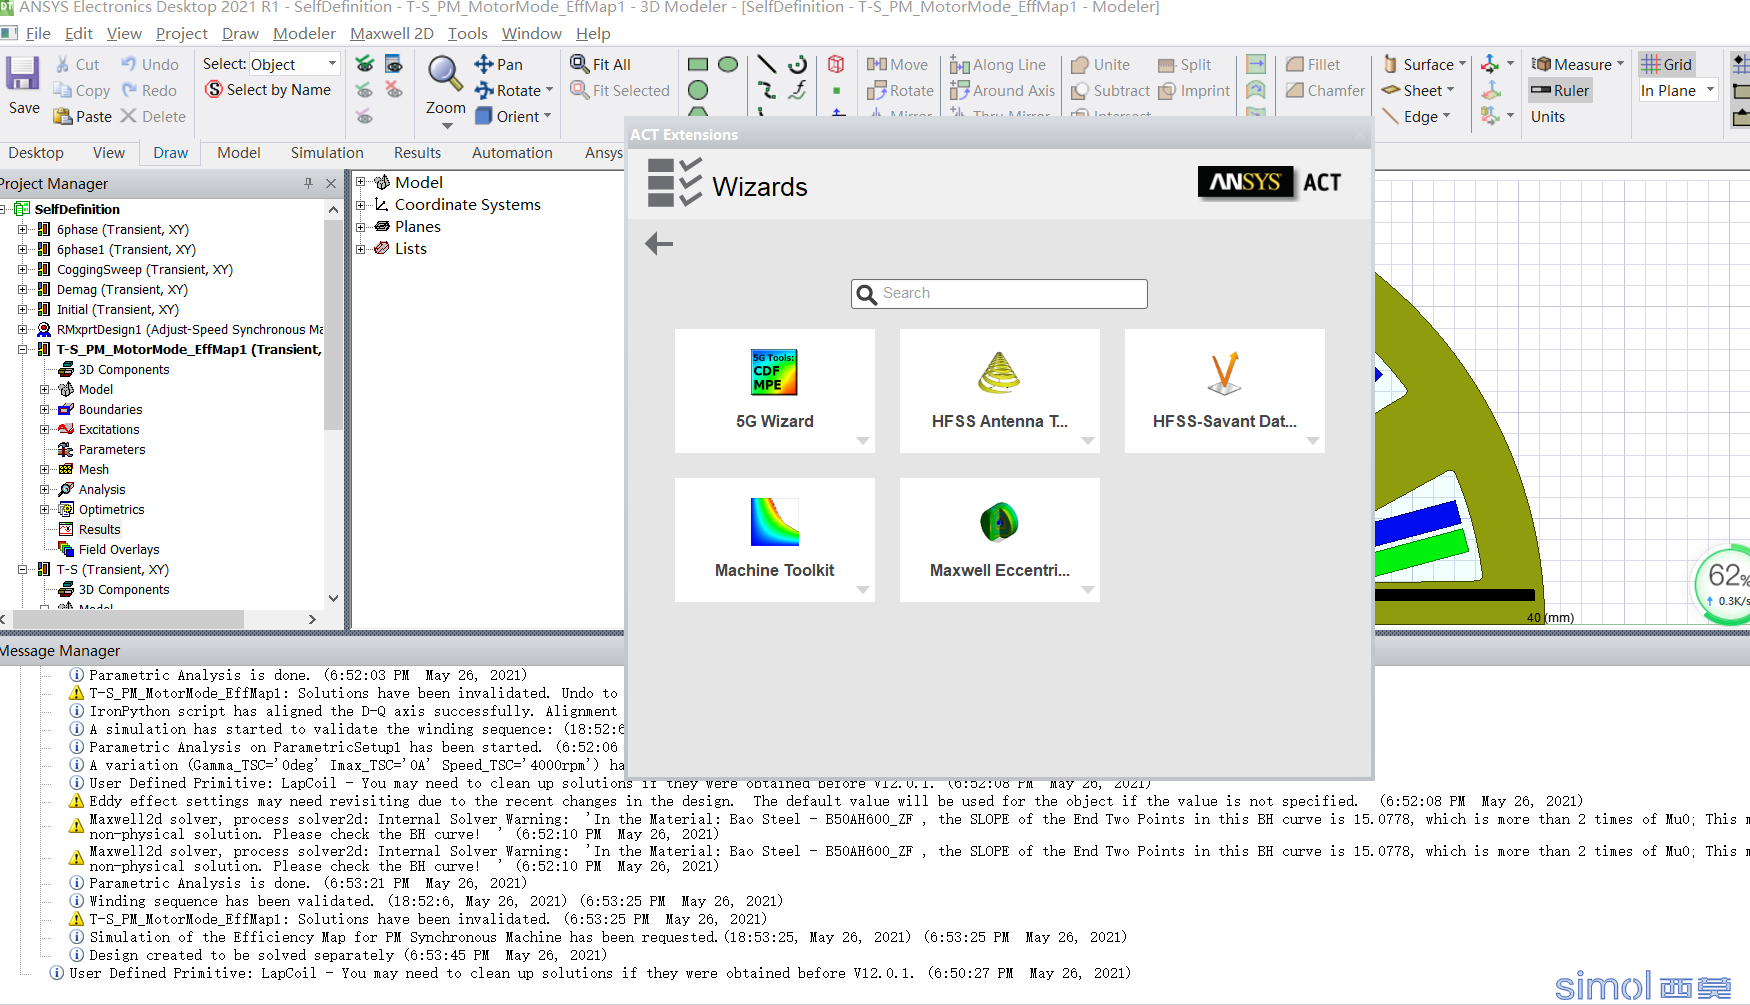This screenshot has width=1750, height=1005.
Task: Toggle the Ruler display
Action: tap(1560, 90)
